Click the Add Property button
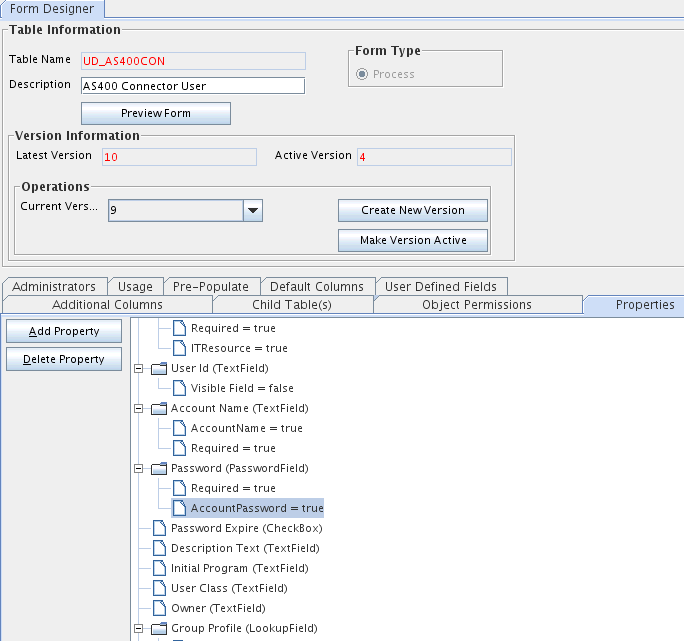The height and width of the screenshot is (641, 684). [x=64, y=331]
